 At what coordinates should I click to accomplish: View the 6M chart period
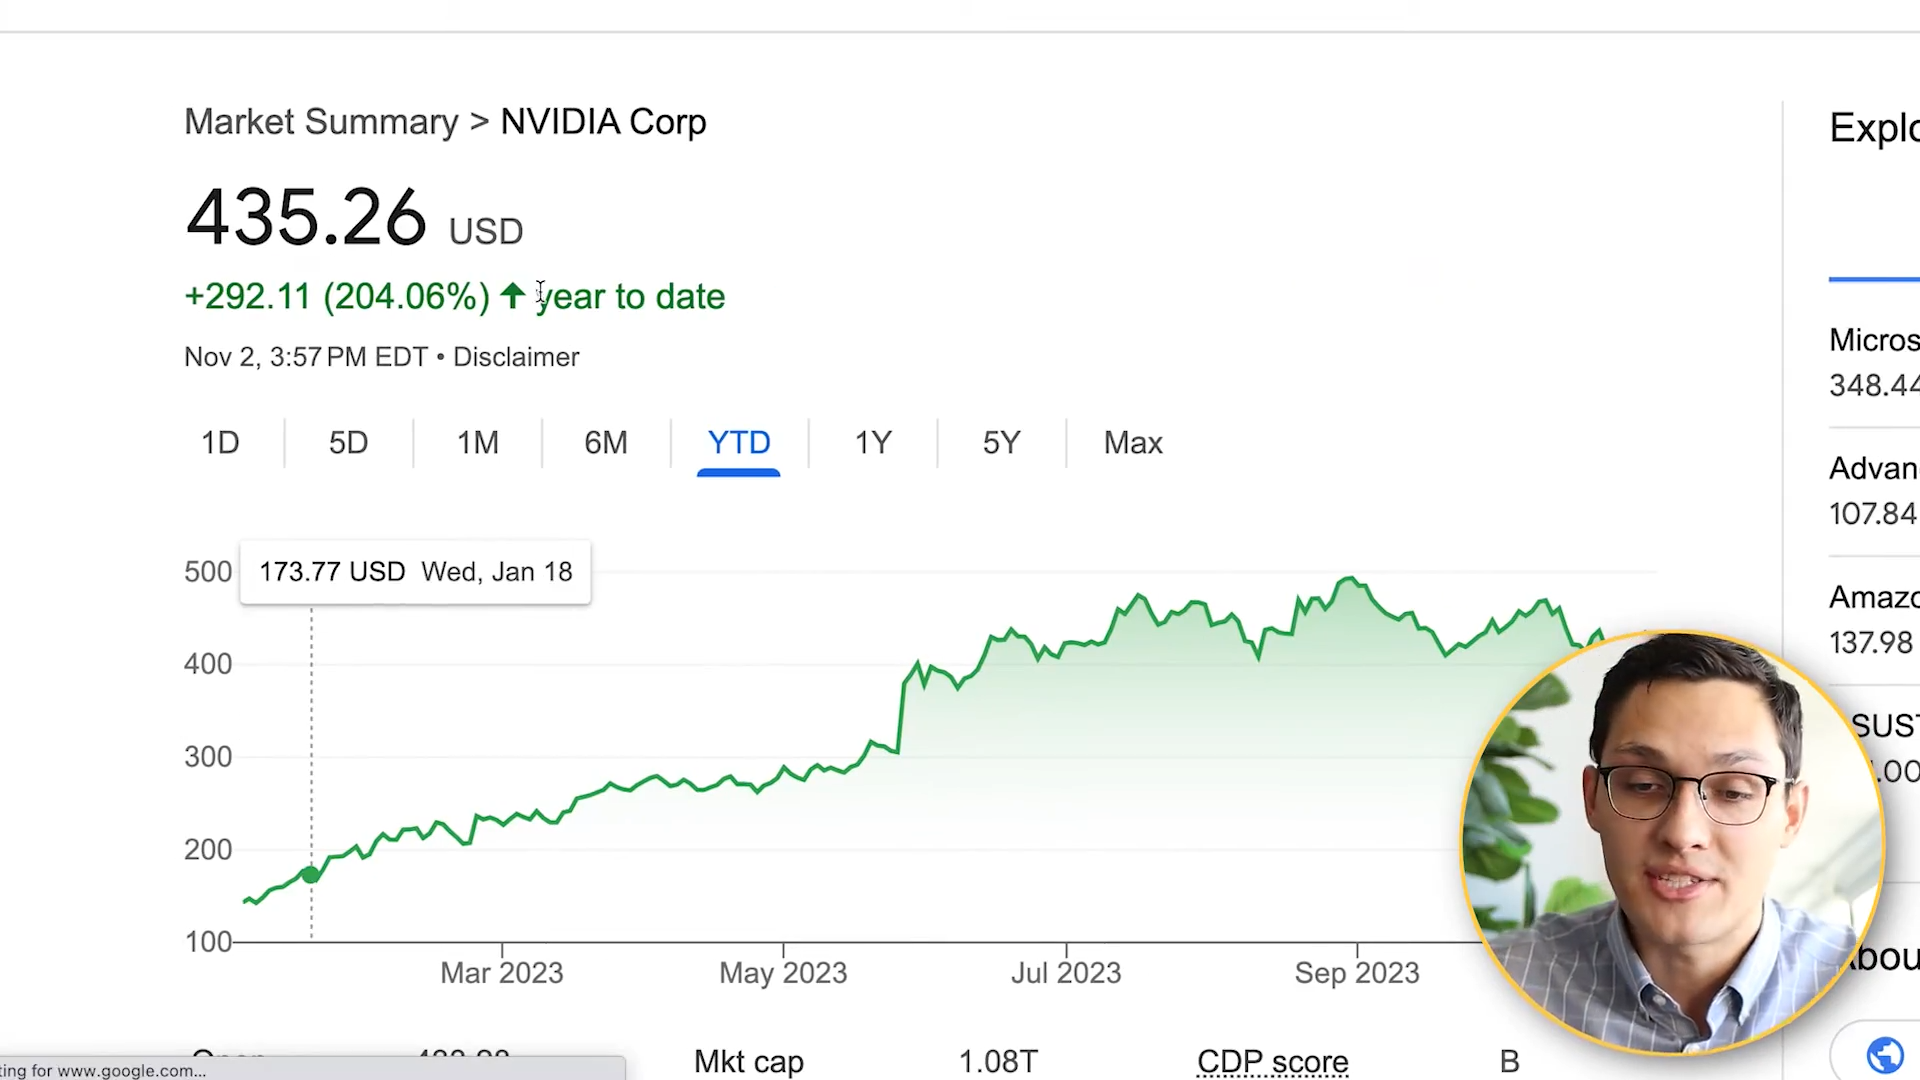pyautogui.click(x=606, y=443)
